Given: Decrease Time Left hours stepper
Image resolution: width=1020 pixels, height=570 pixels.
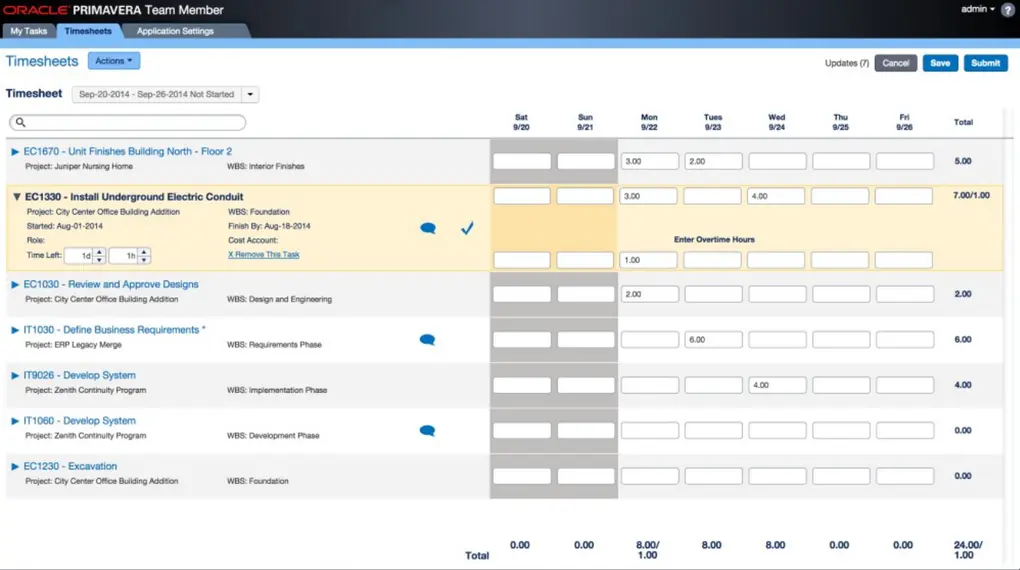Looking at the screenshot, I should point(144,260).
